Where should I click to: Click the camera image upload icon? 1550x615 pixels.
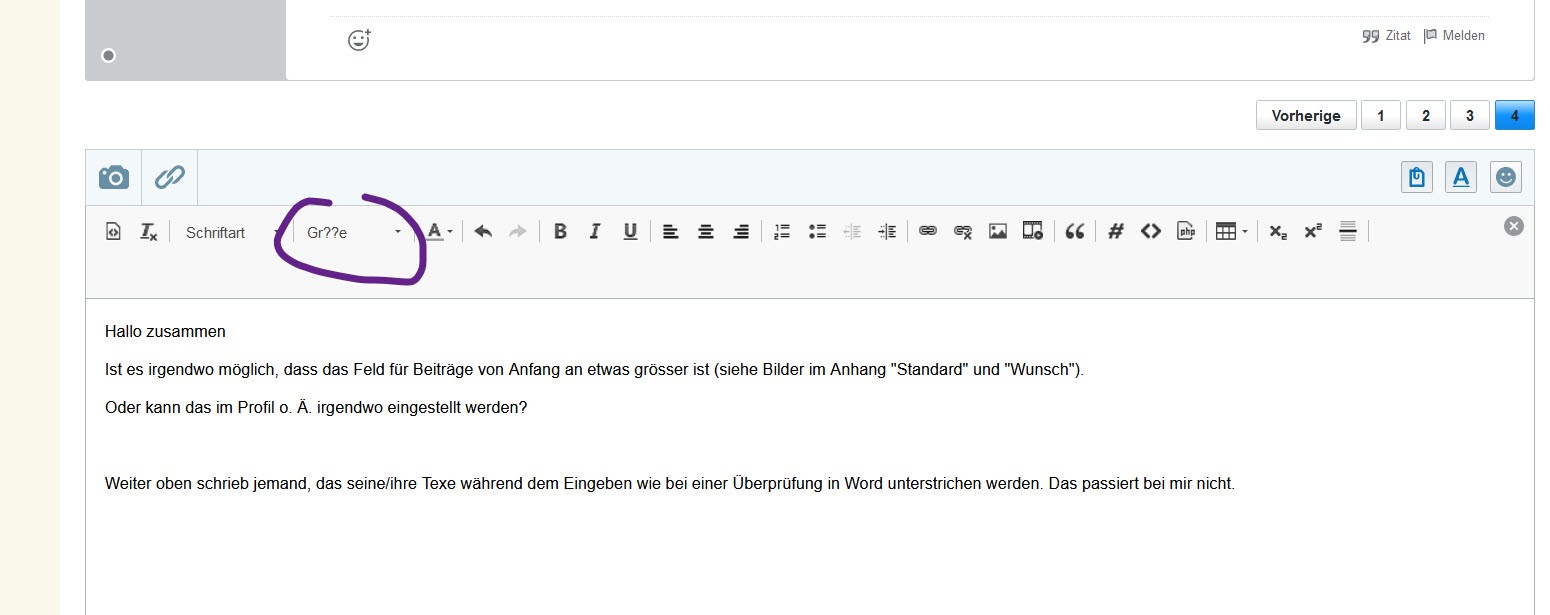pyautogui.click(x=114, y=177)
